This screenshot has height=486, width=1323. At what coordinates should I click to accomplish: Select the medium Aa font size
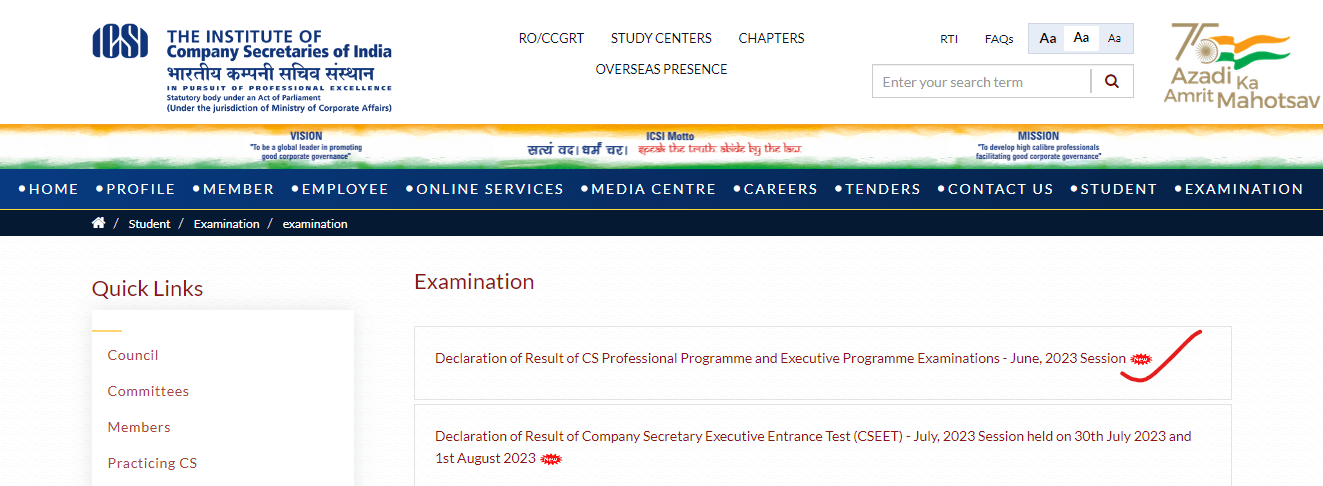click(1081, 38)
